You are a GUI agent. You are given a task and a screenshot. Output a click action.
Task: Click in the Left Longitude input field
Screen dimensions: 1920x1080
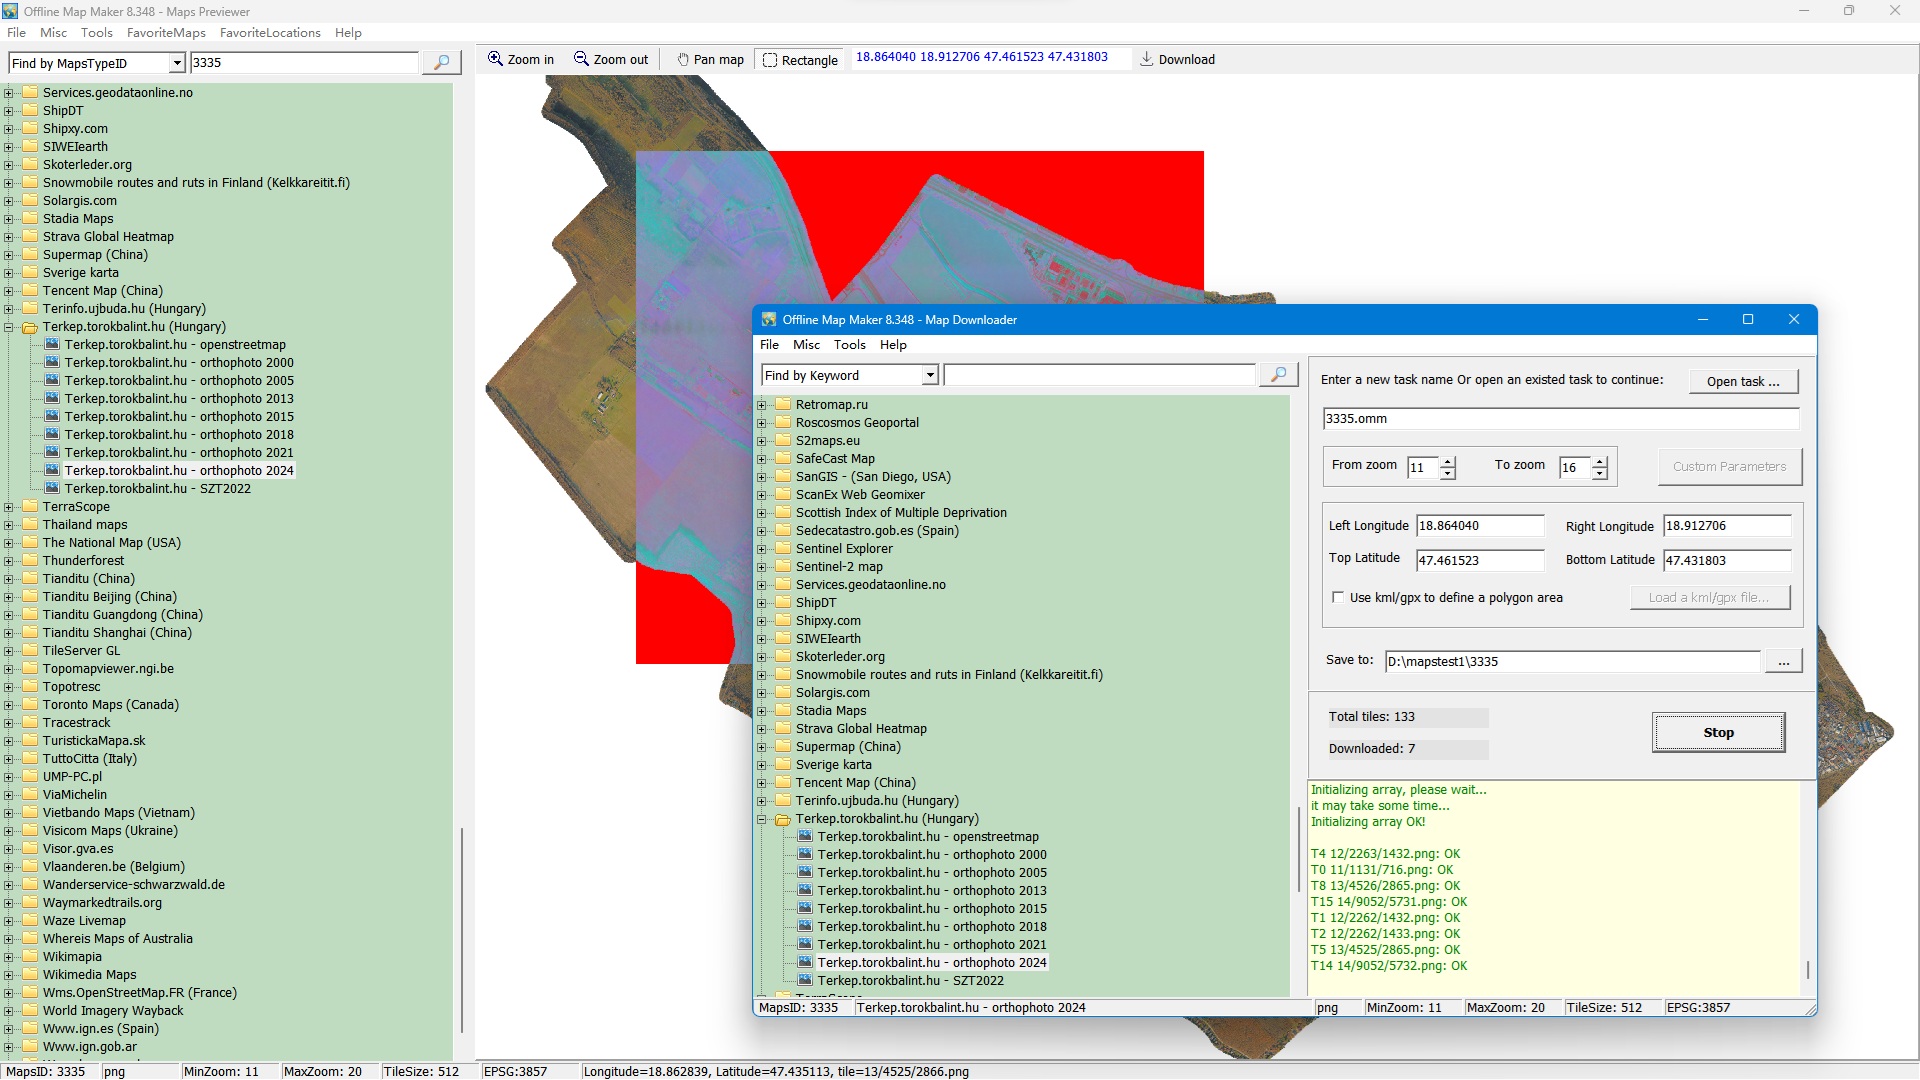[1479, 526]
